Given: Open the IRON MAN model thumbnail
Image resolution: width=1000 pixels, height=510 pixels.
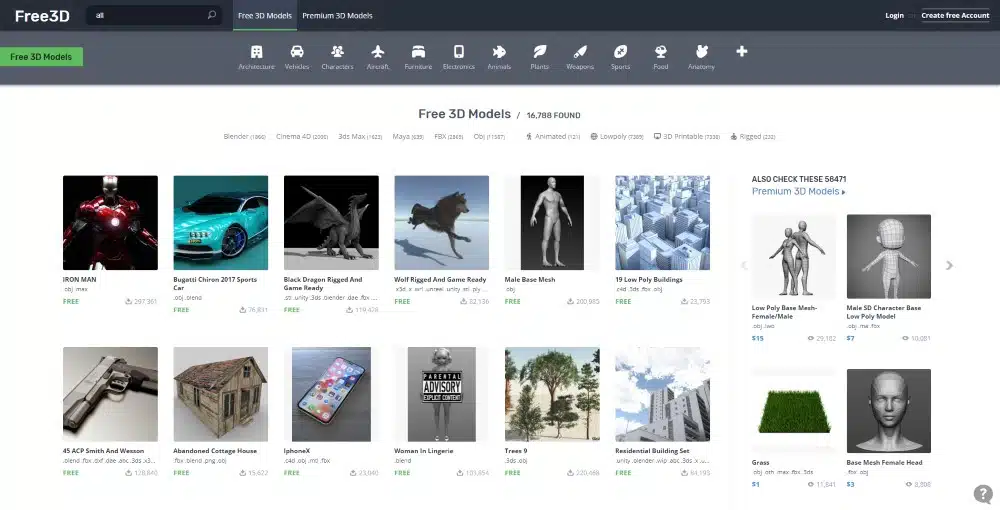Looking at the screenshot, I should tap(110, 222).
